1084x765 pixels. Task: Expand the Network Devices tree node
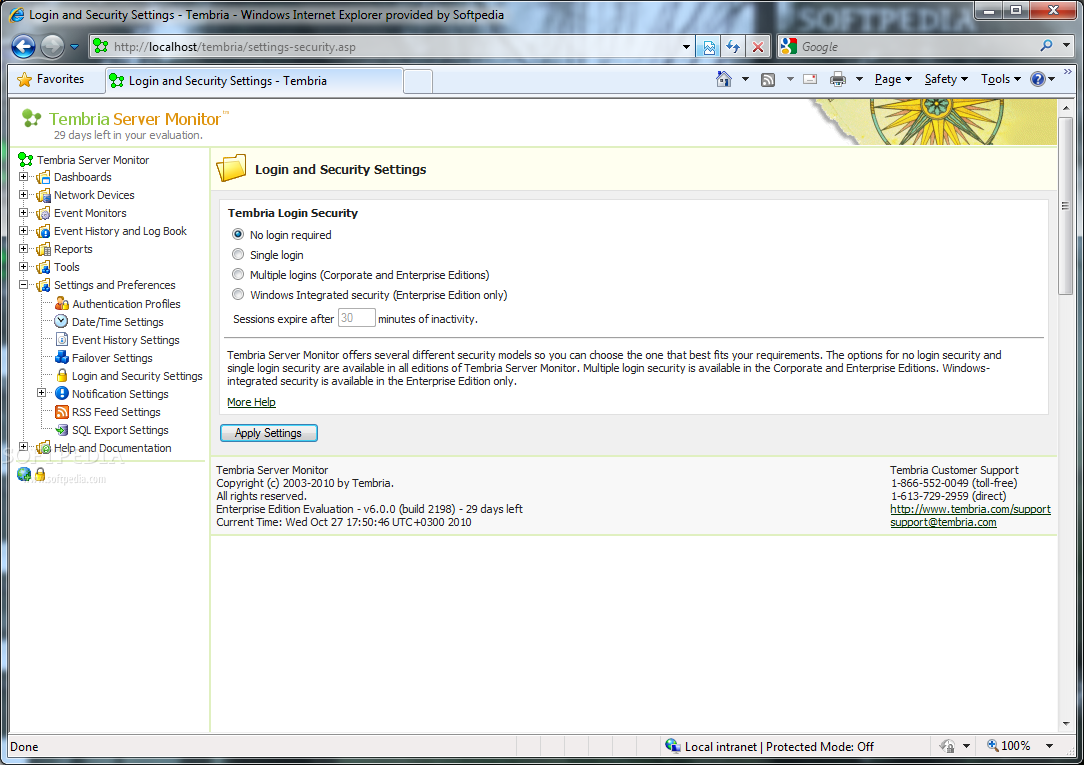24,195
